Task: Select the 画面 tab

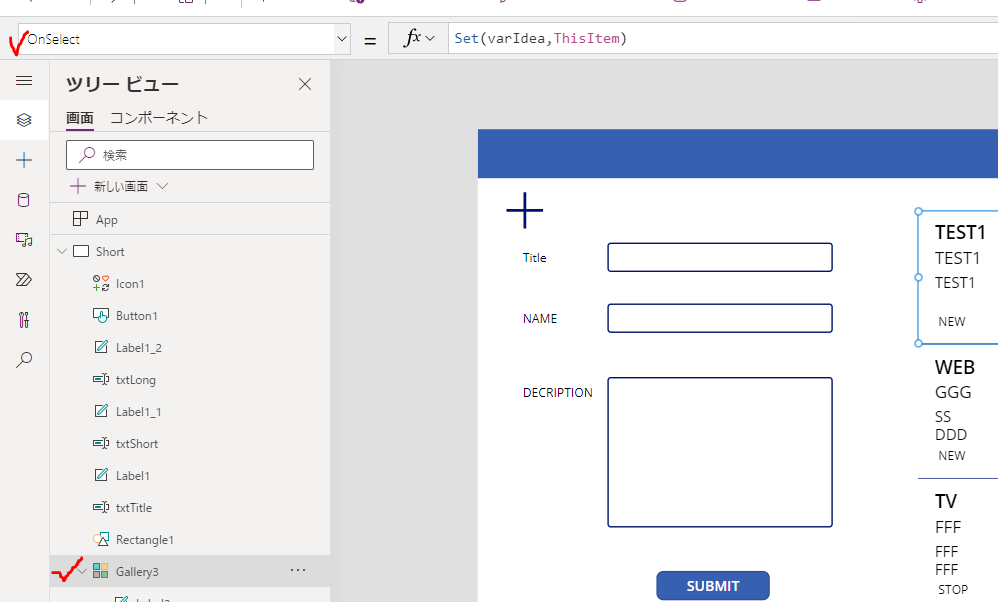Action: (80, 118)
